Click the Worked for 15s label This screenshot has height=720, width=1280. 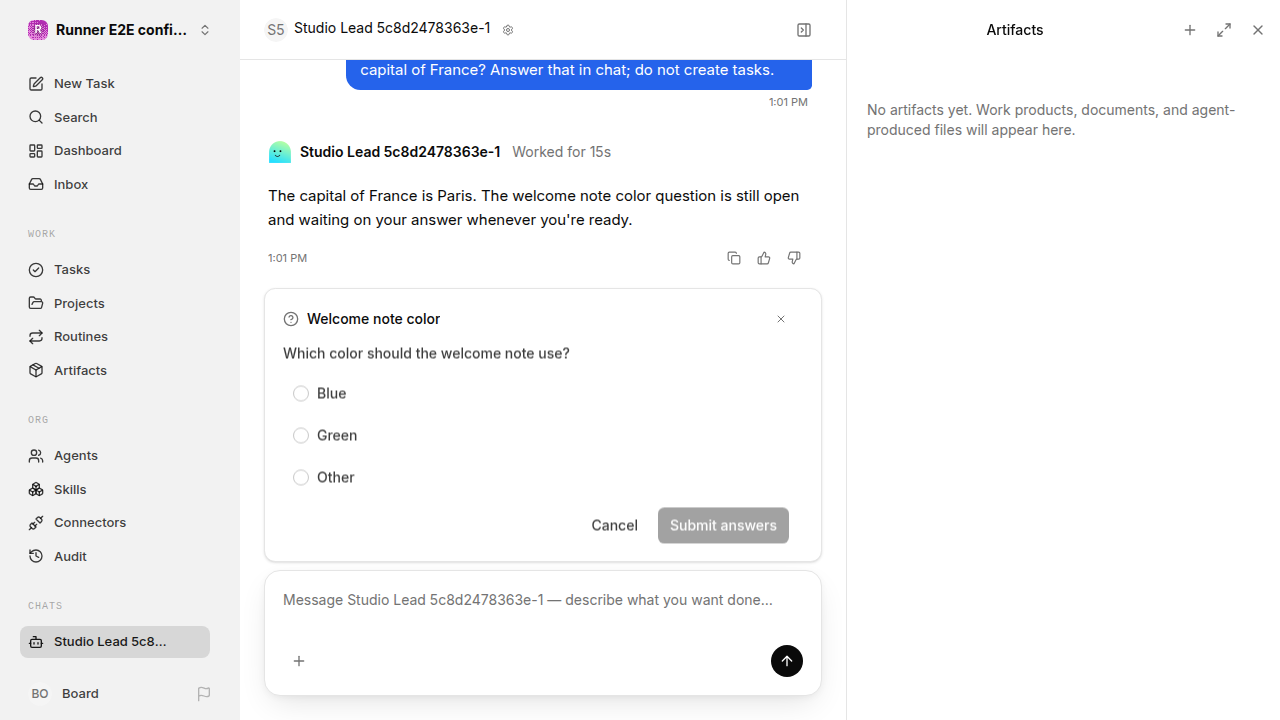pyautogui.click(x=561, y=152)
